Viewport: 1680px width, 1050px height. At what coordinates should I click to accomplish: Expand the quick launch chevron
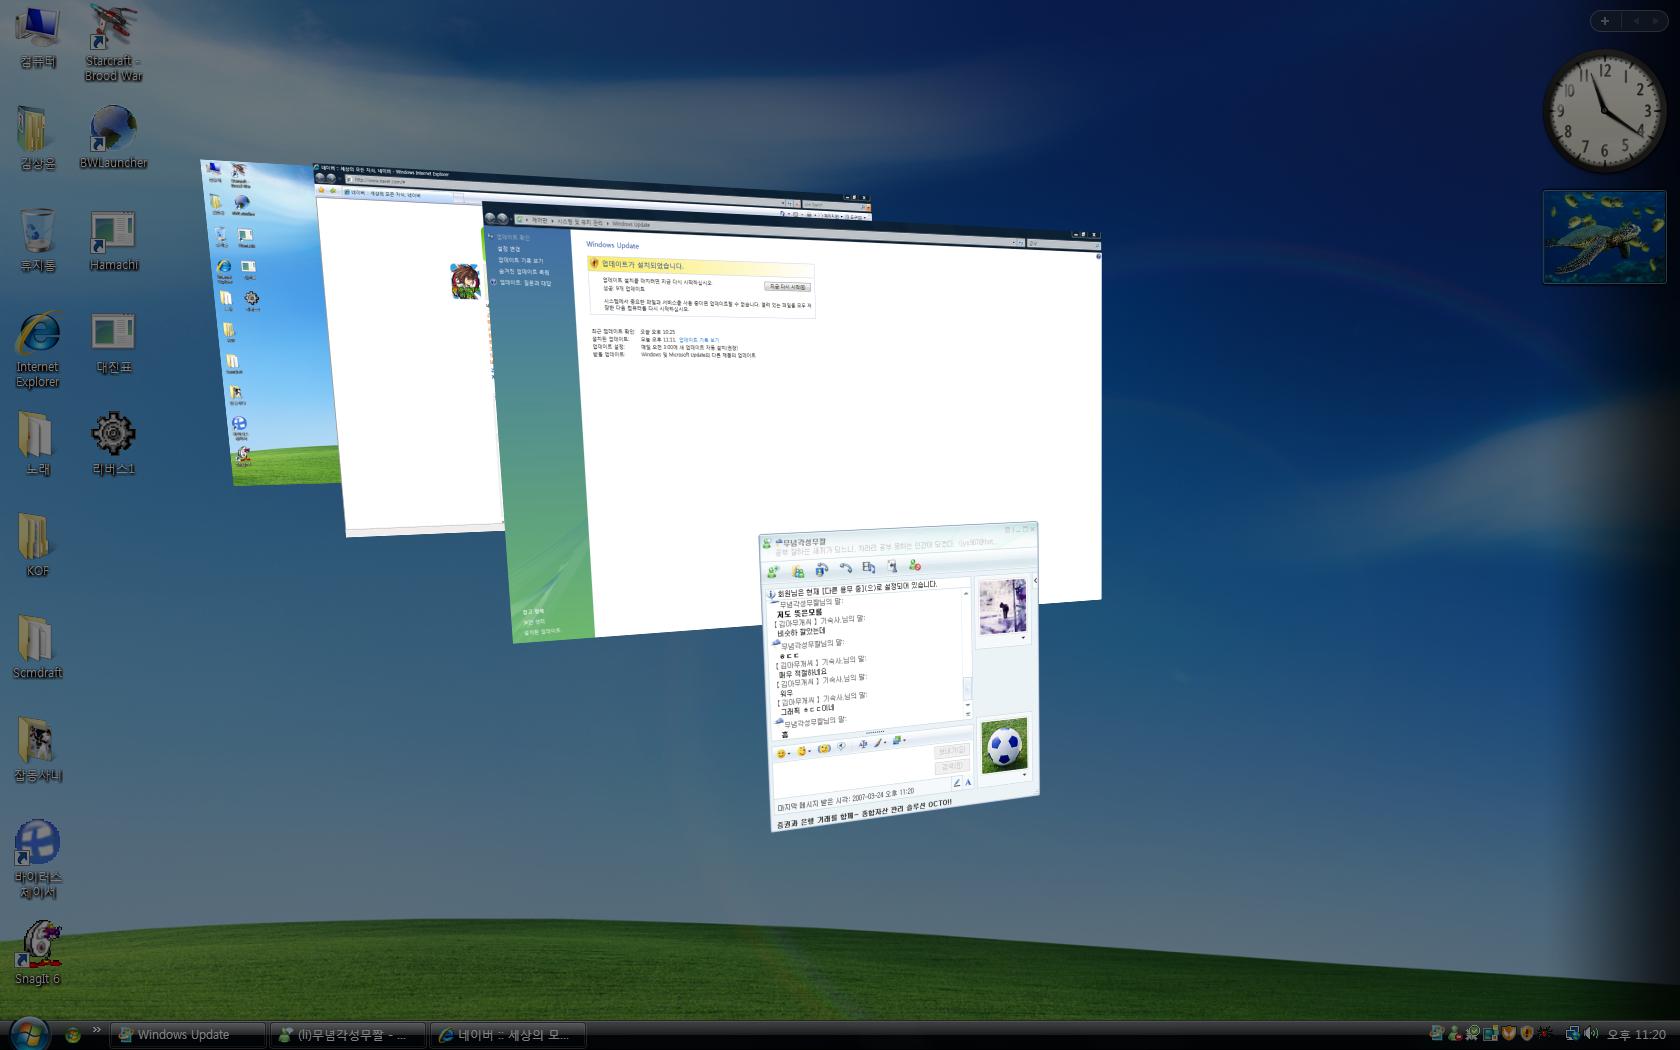click(97, 1030)
